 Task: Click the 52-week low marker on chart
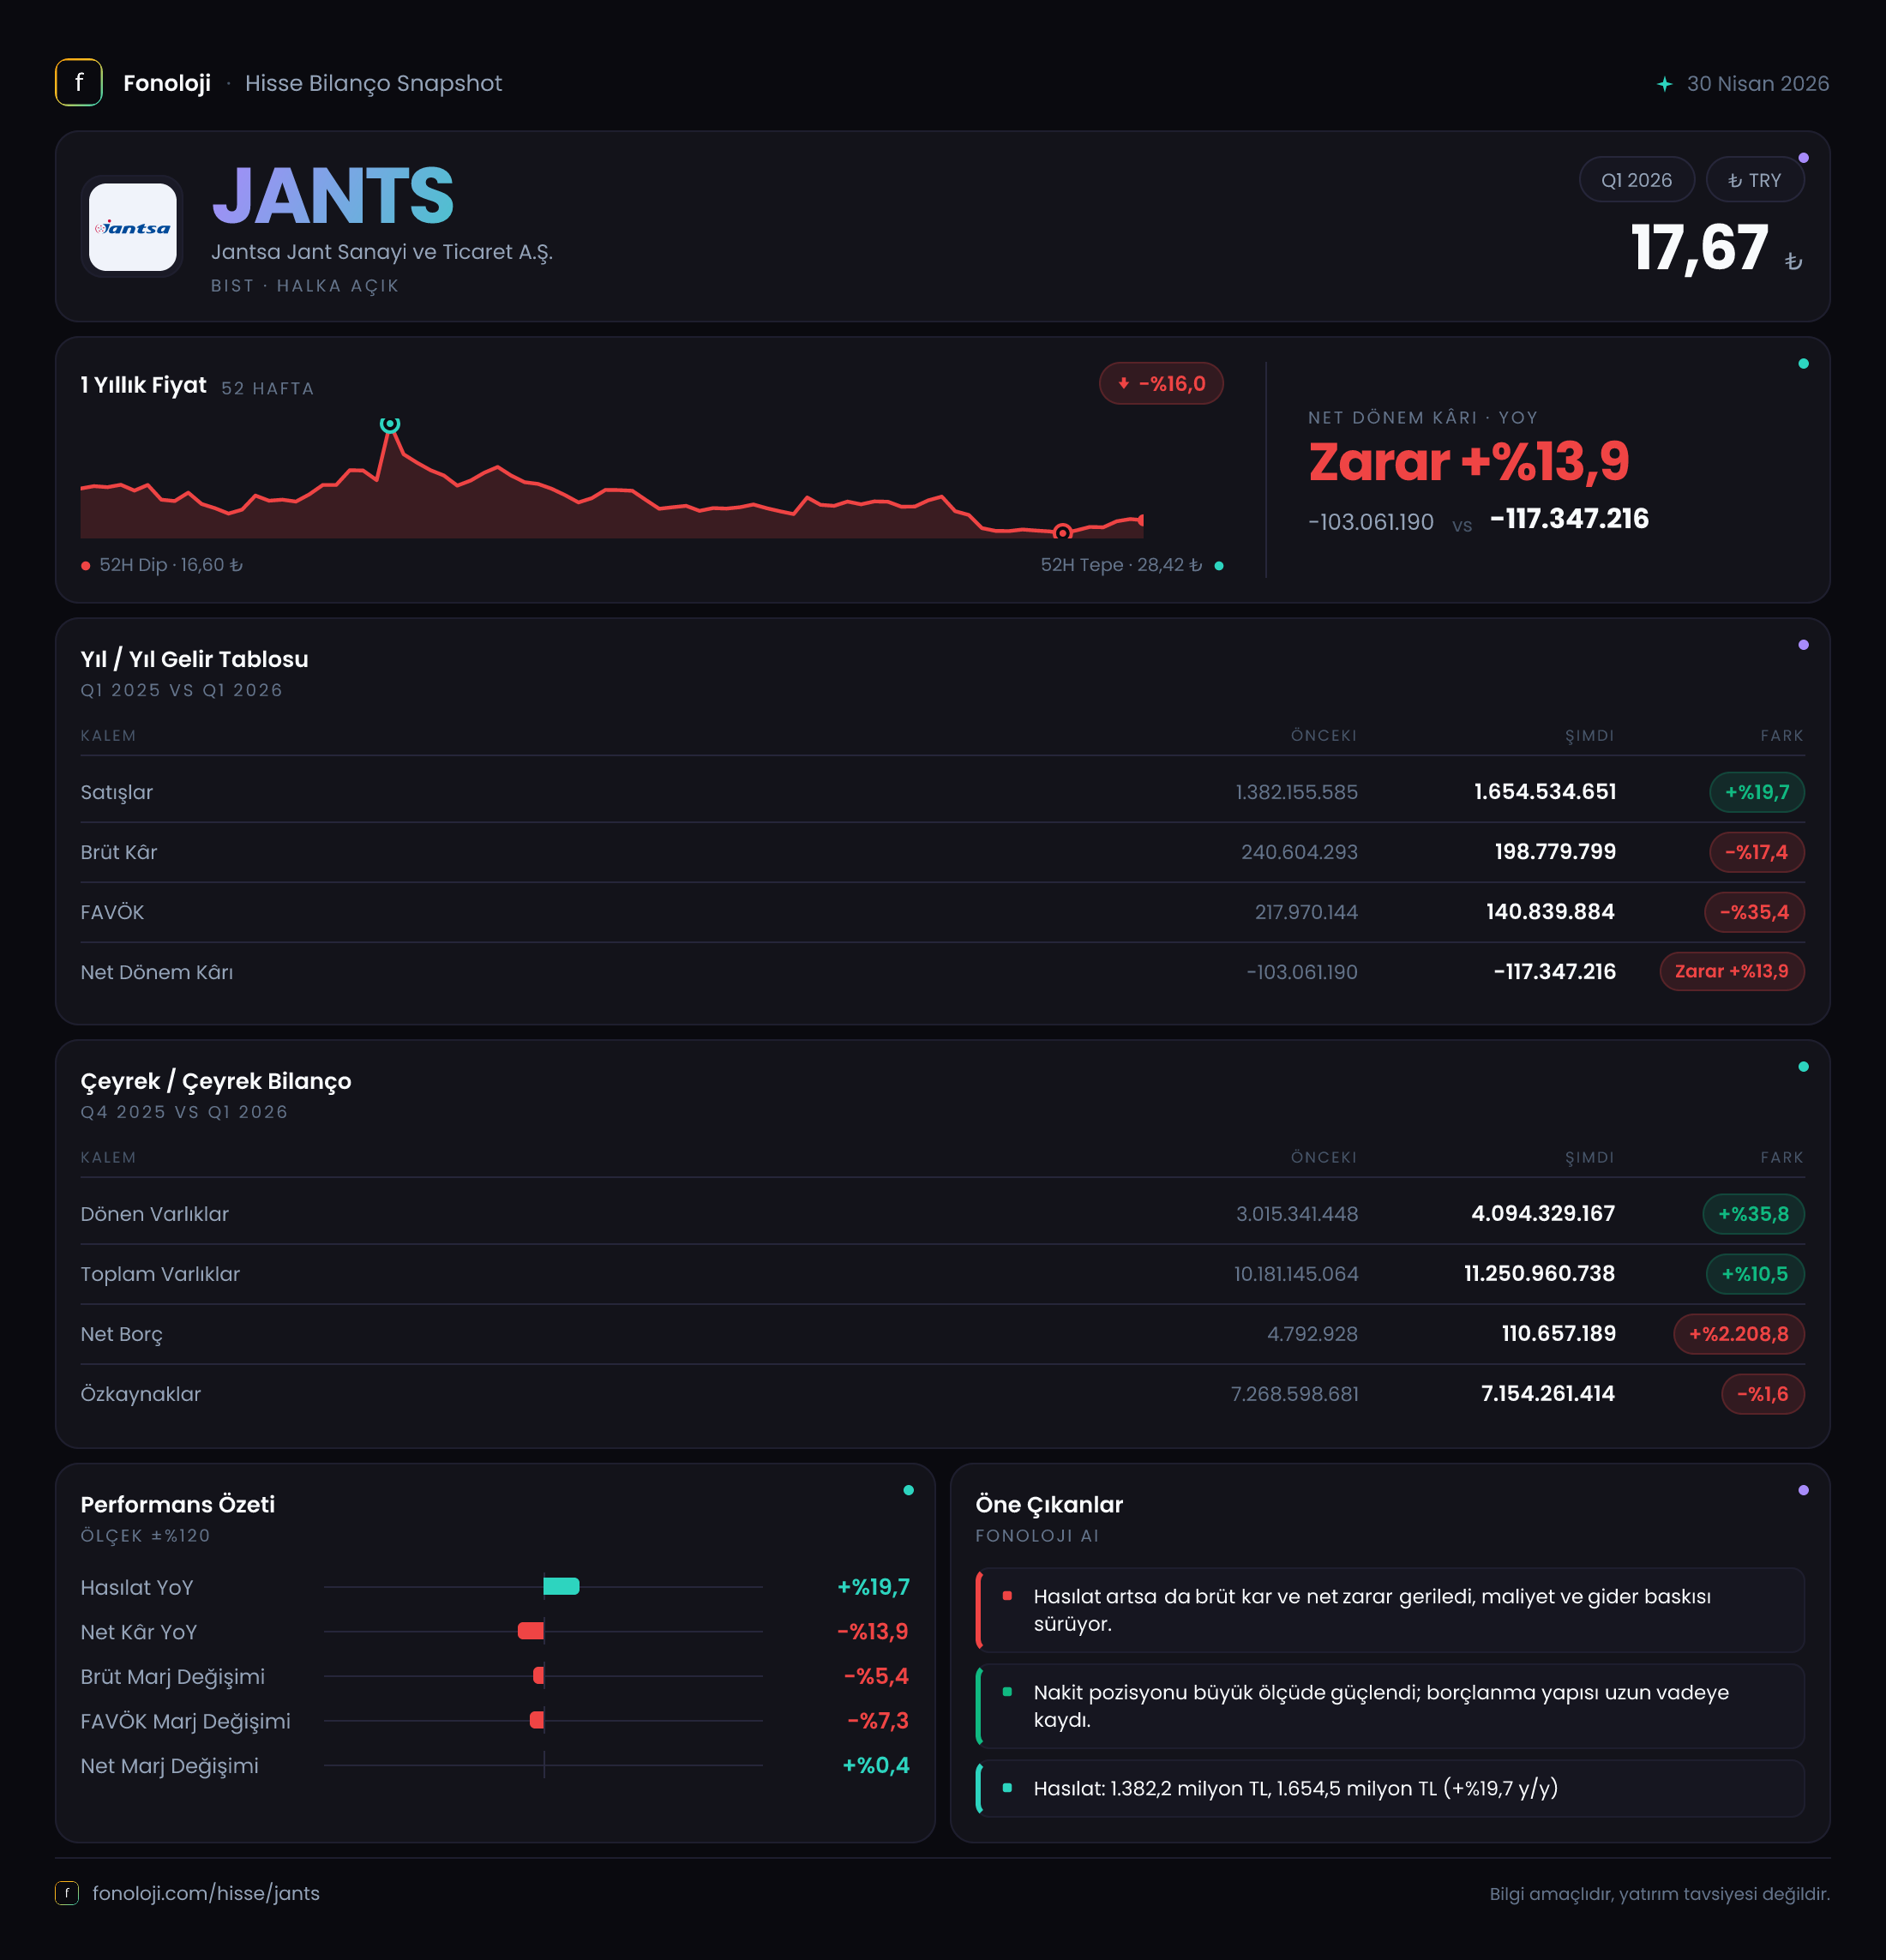[1063, 532]
